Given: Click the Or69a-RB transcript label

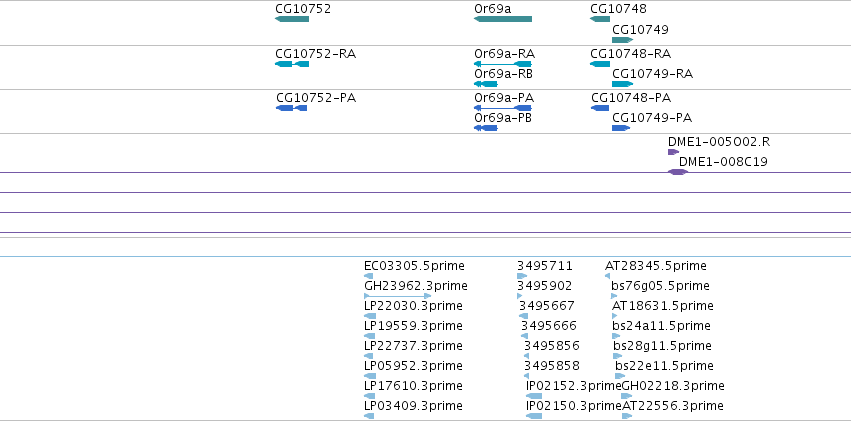Looking at the screenshot, I should pyautogui.click(x=504, y=74).
